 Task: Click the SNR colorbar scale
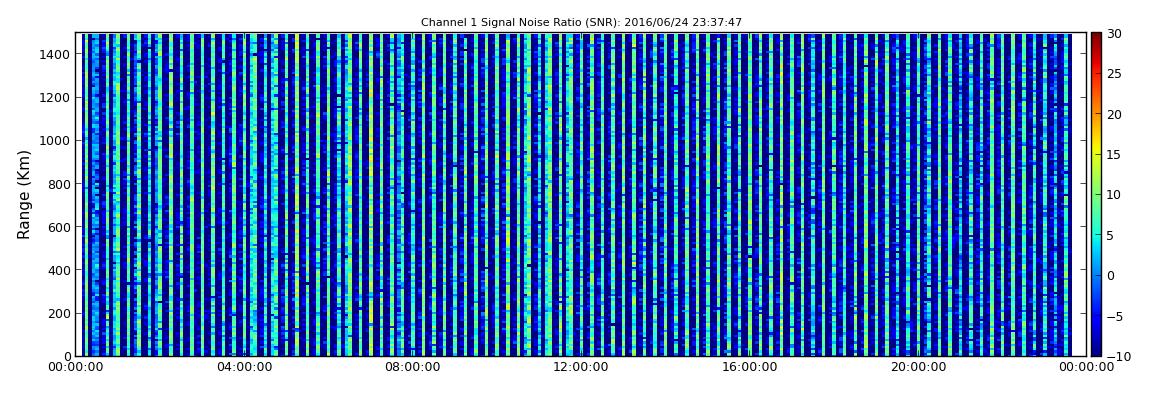click(x=1096, y=194)
